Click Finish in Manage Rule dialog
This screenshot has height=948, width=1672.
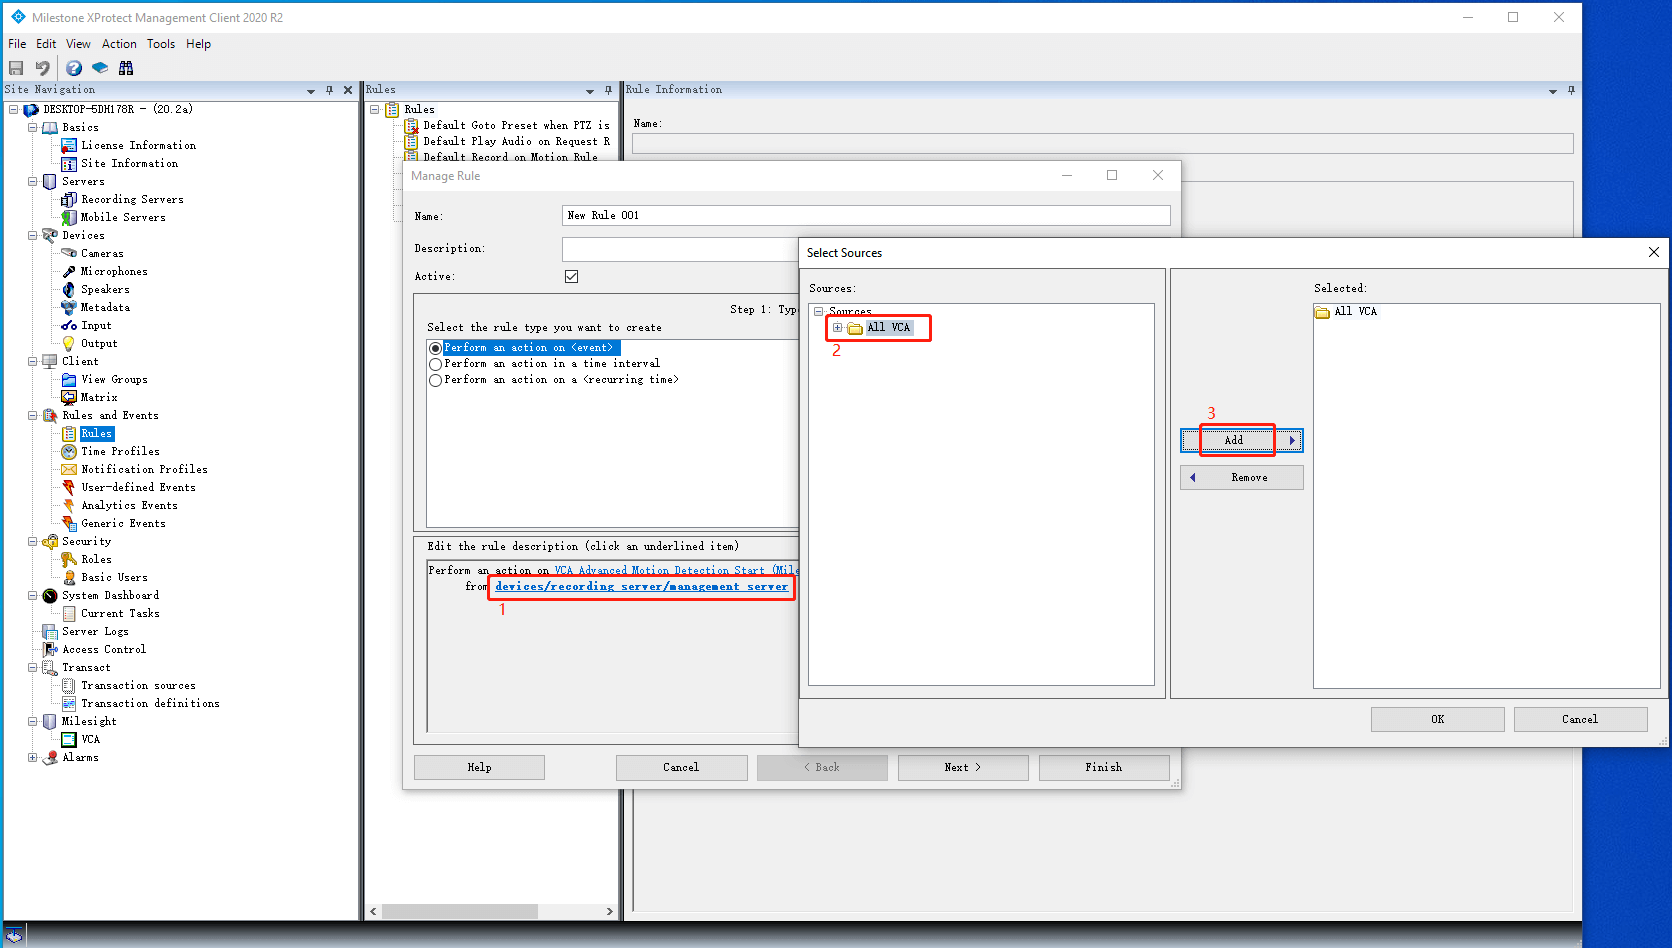[1104, 767]
